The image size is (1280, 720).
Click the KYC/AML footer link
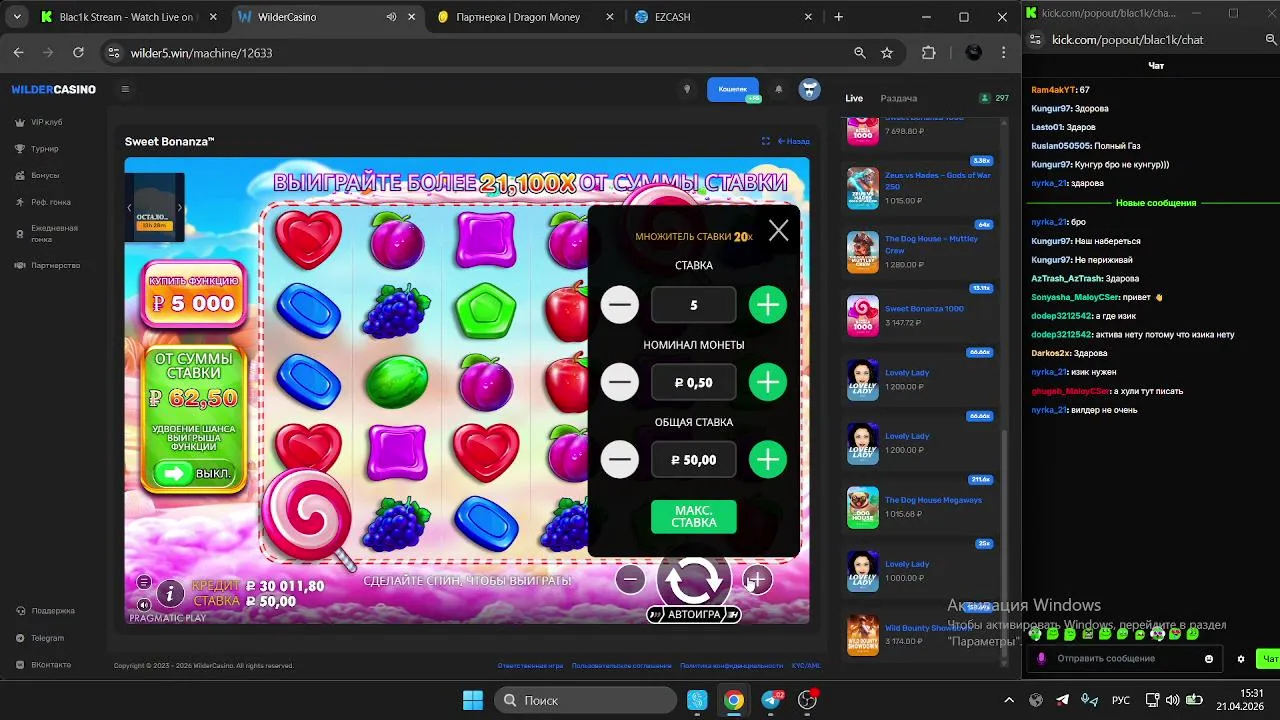(x=806, y=665)
